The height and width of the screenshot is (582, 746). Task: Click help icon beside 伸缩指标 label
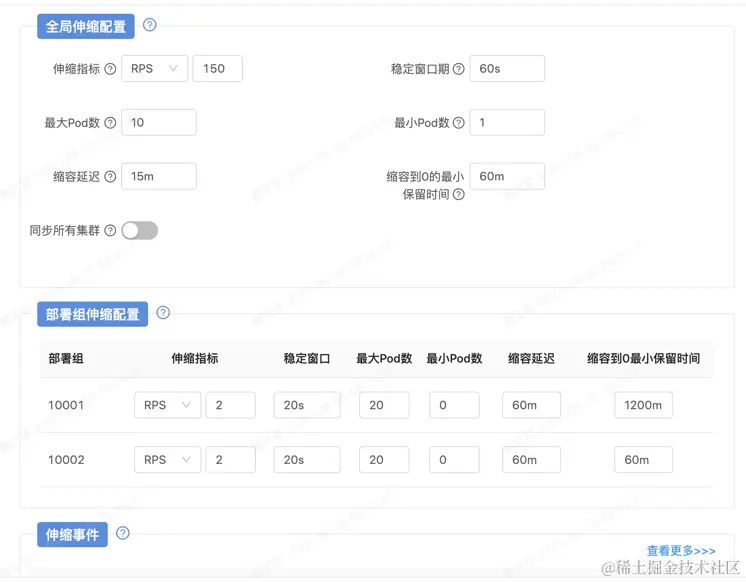point(110,69)
